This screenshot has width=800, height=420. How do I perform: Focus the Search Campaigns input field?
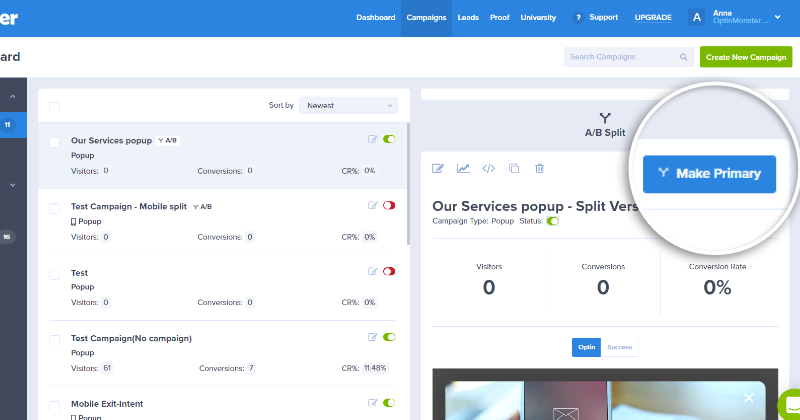(629, 57)
